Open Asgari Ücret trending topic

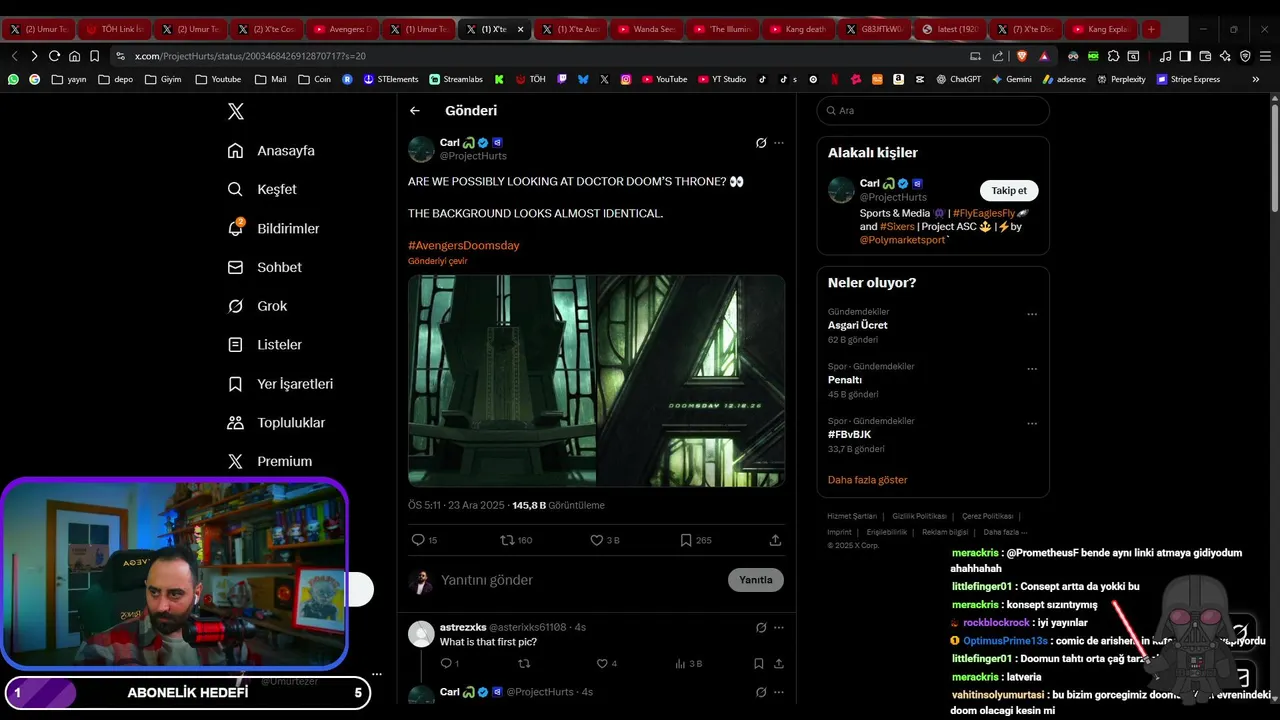click(x=858, y=325)
